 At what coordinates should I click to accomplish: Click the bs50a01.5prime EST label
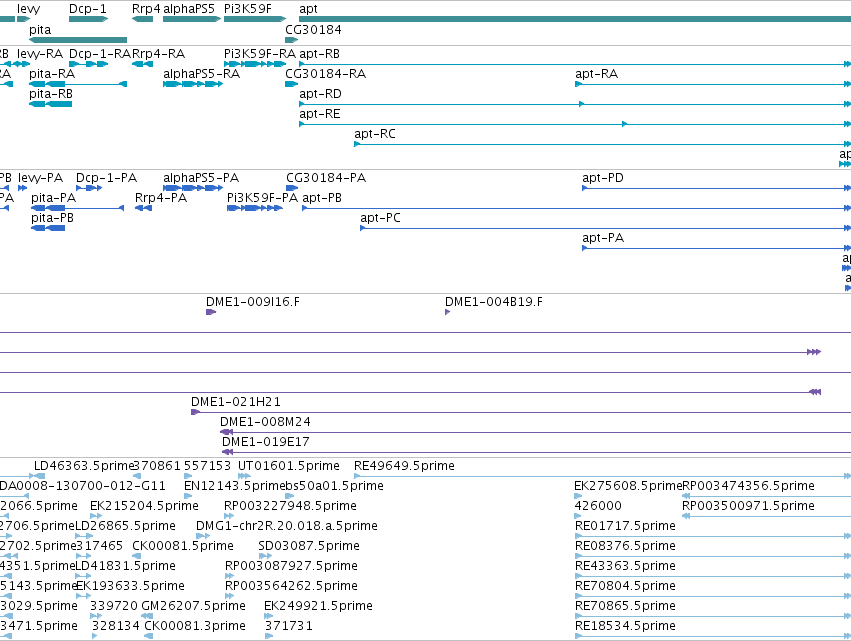[x=335, y=486]
